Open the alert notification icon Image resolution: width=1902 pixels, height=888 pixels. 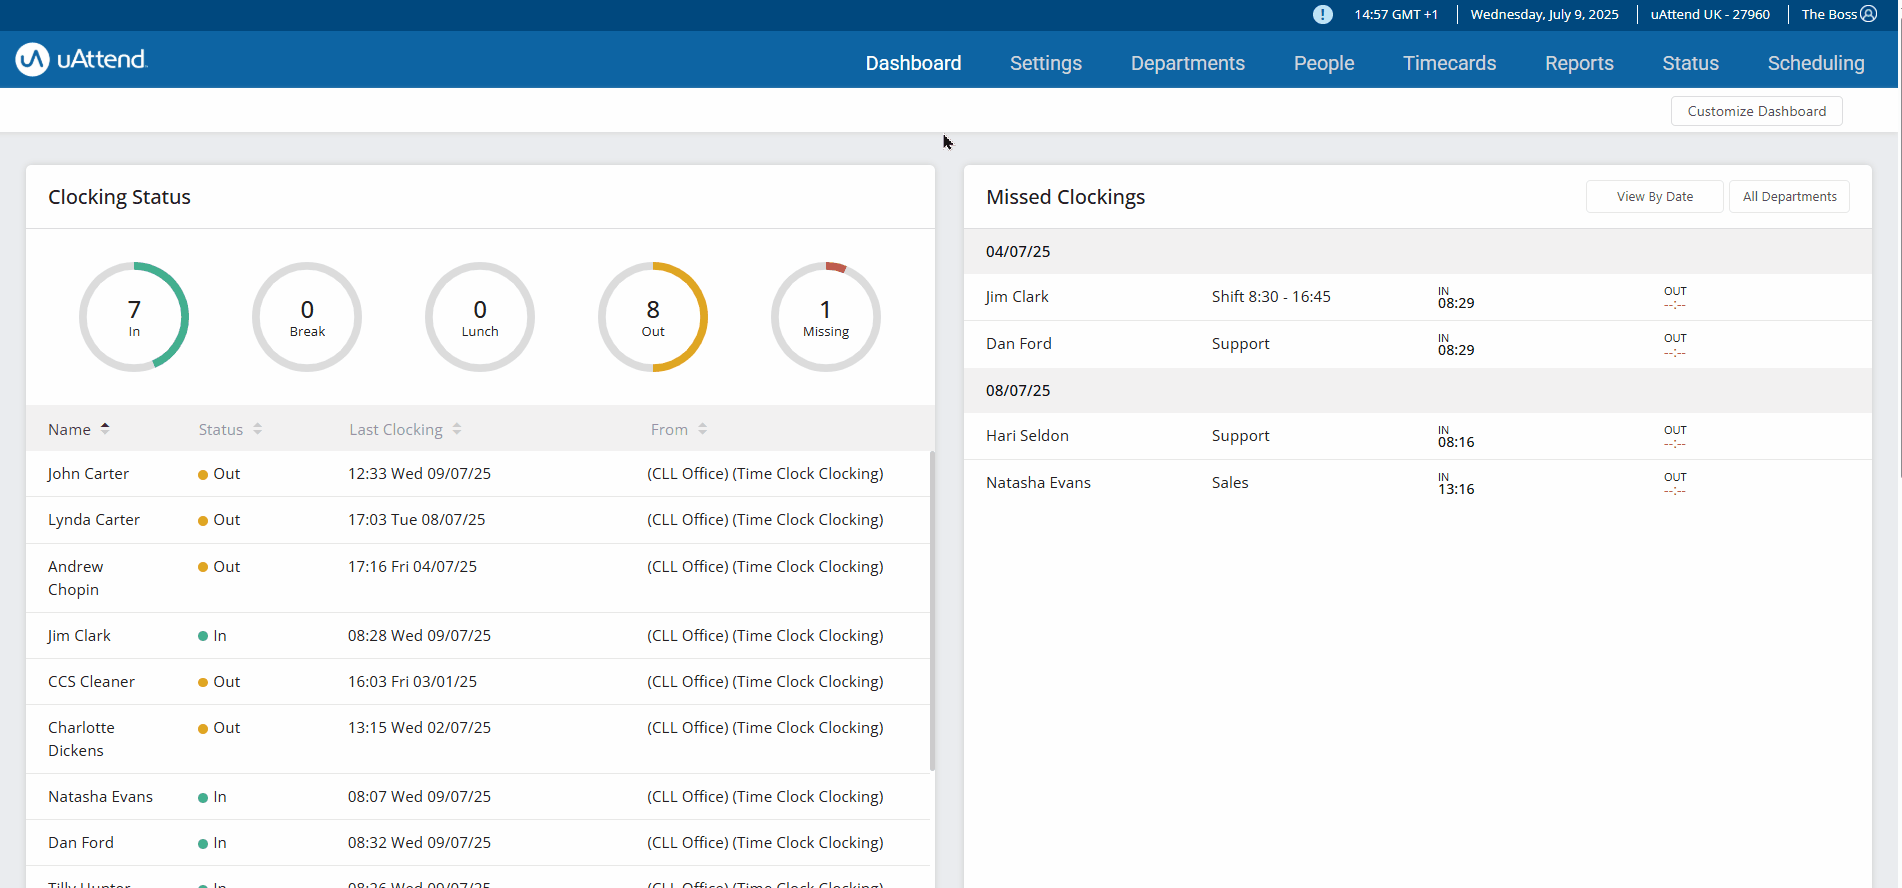coord(1322,14)
